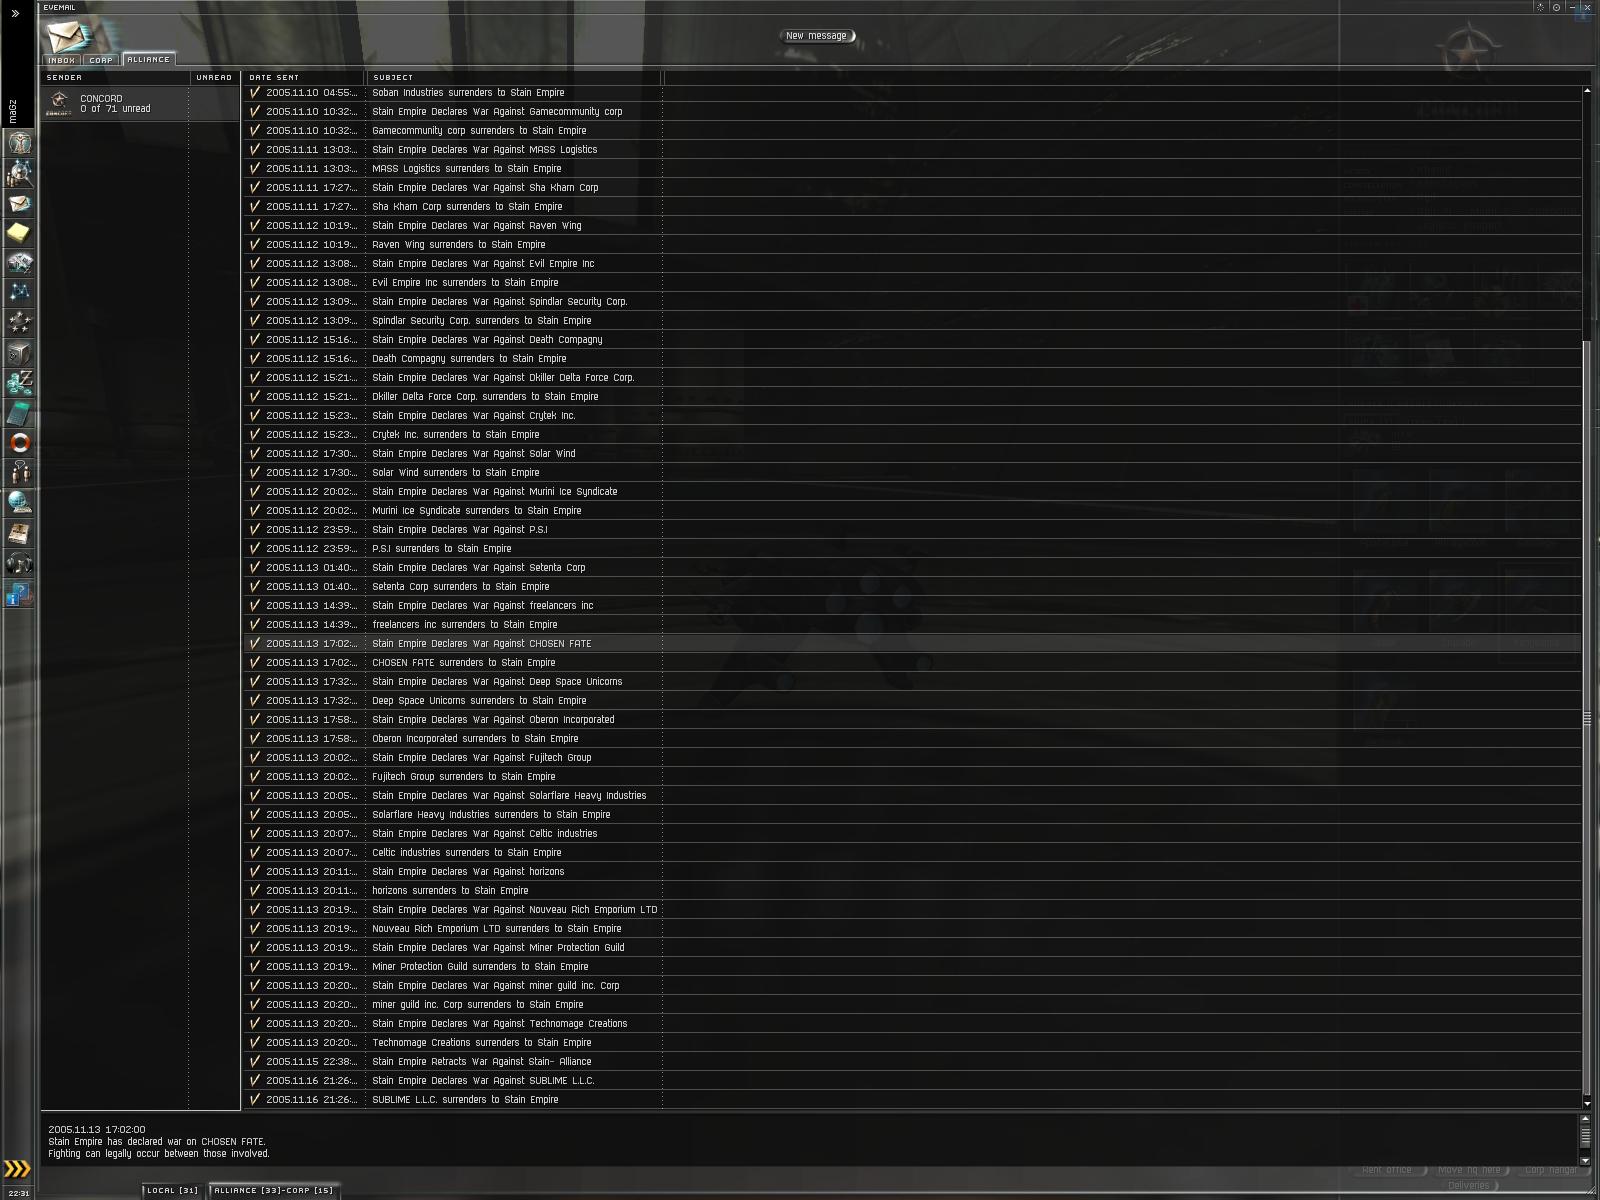Open the Calculator sidebar icon

[x=20, y=412]
